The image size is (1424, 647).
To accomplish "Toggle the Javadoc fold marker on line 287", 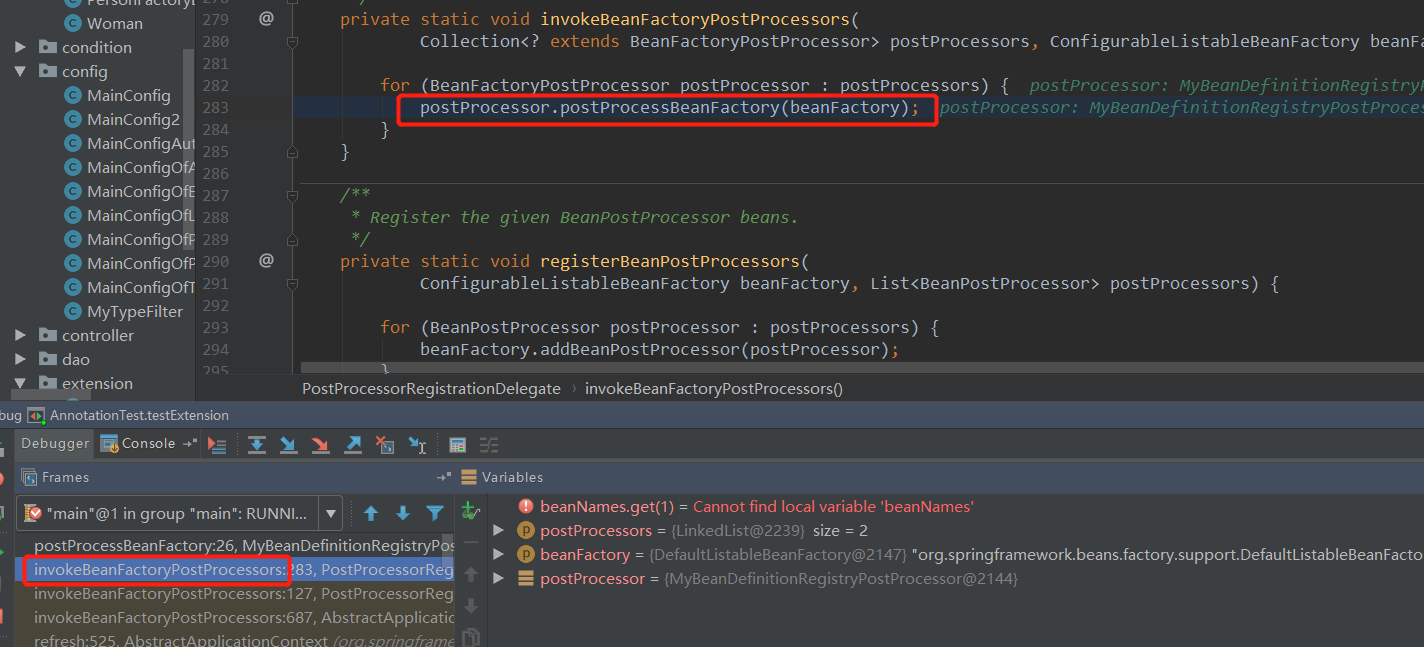I will tap(292, 195).
